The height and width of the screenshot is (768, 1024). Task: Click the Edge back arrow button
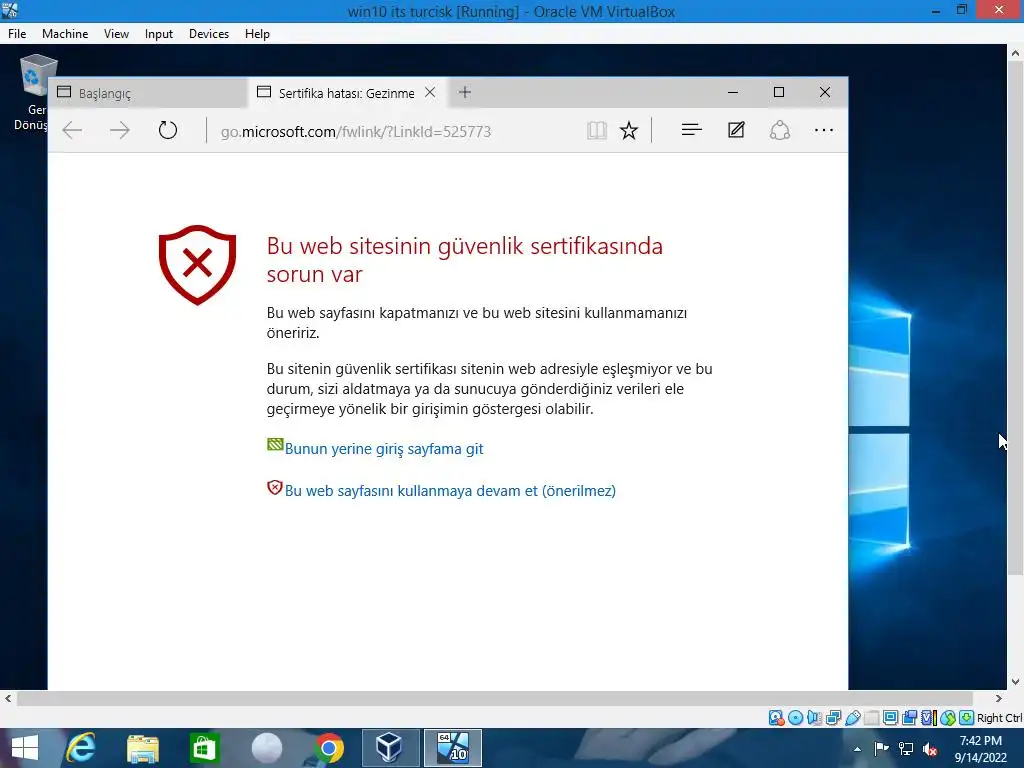pyautogui.click(x=72, y=131)
